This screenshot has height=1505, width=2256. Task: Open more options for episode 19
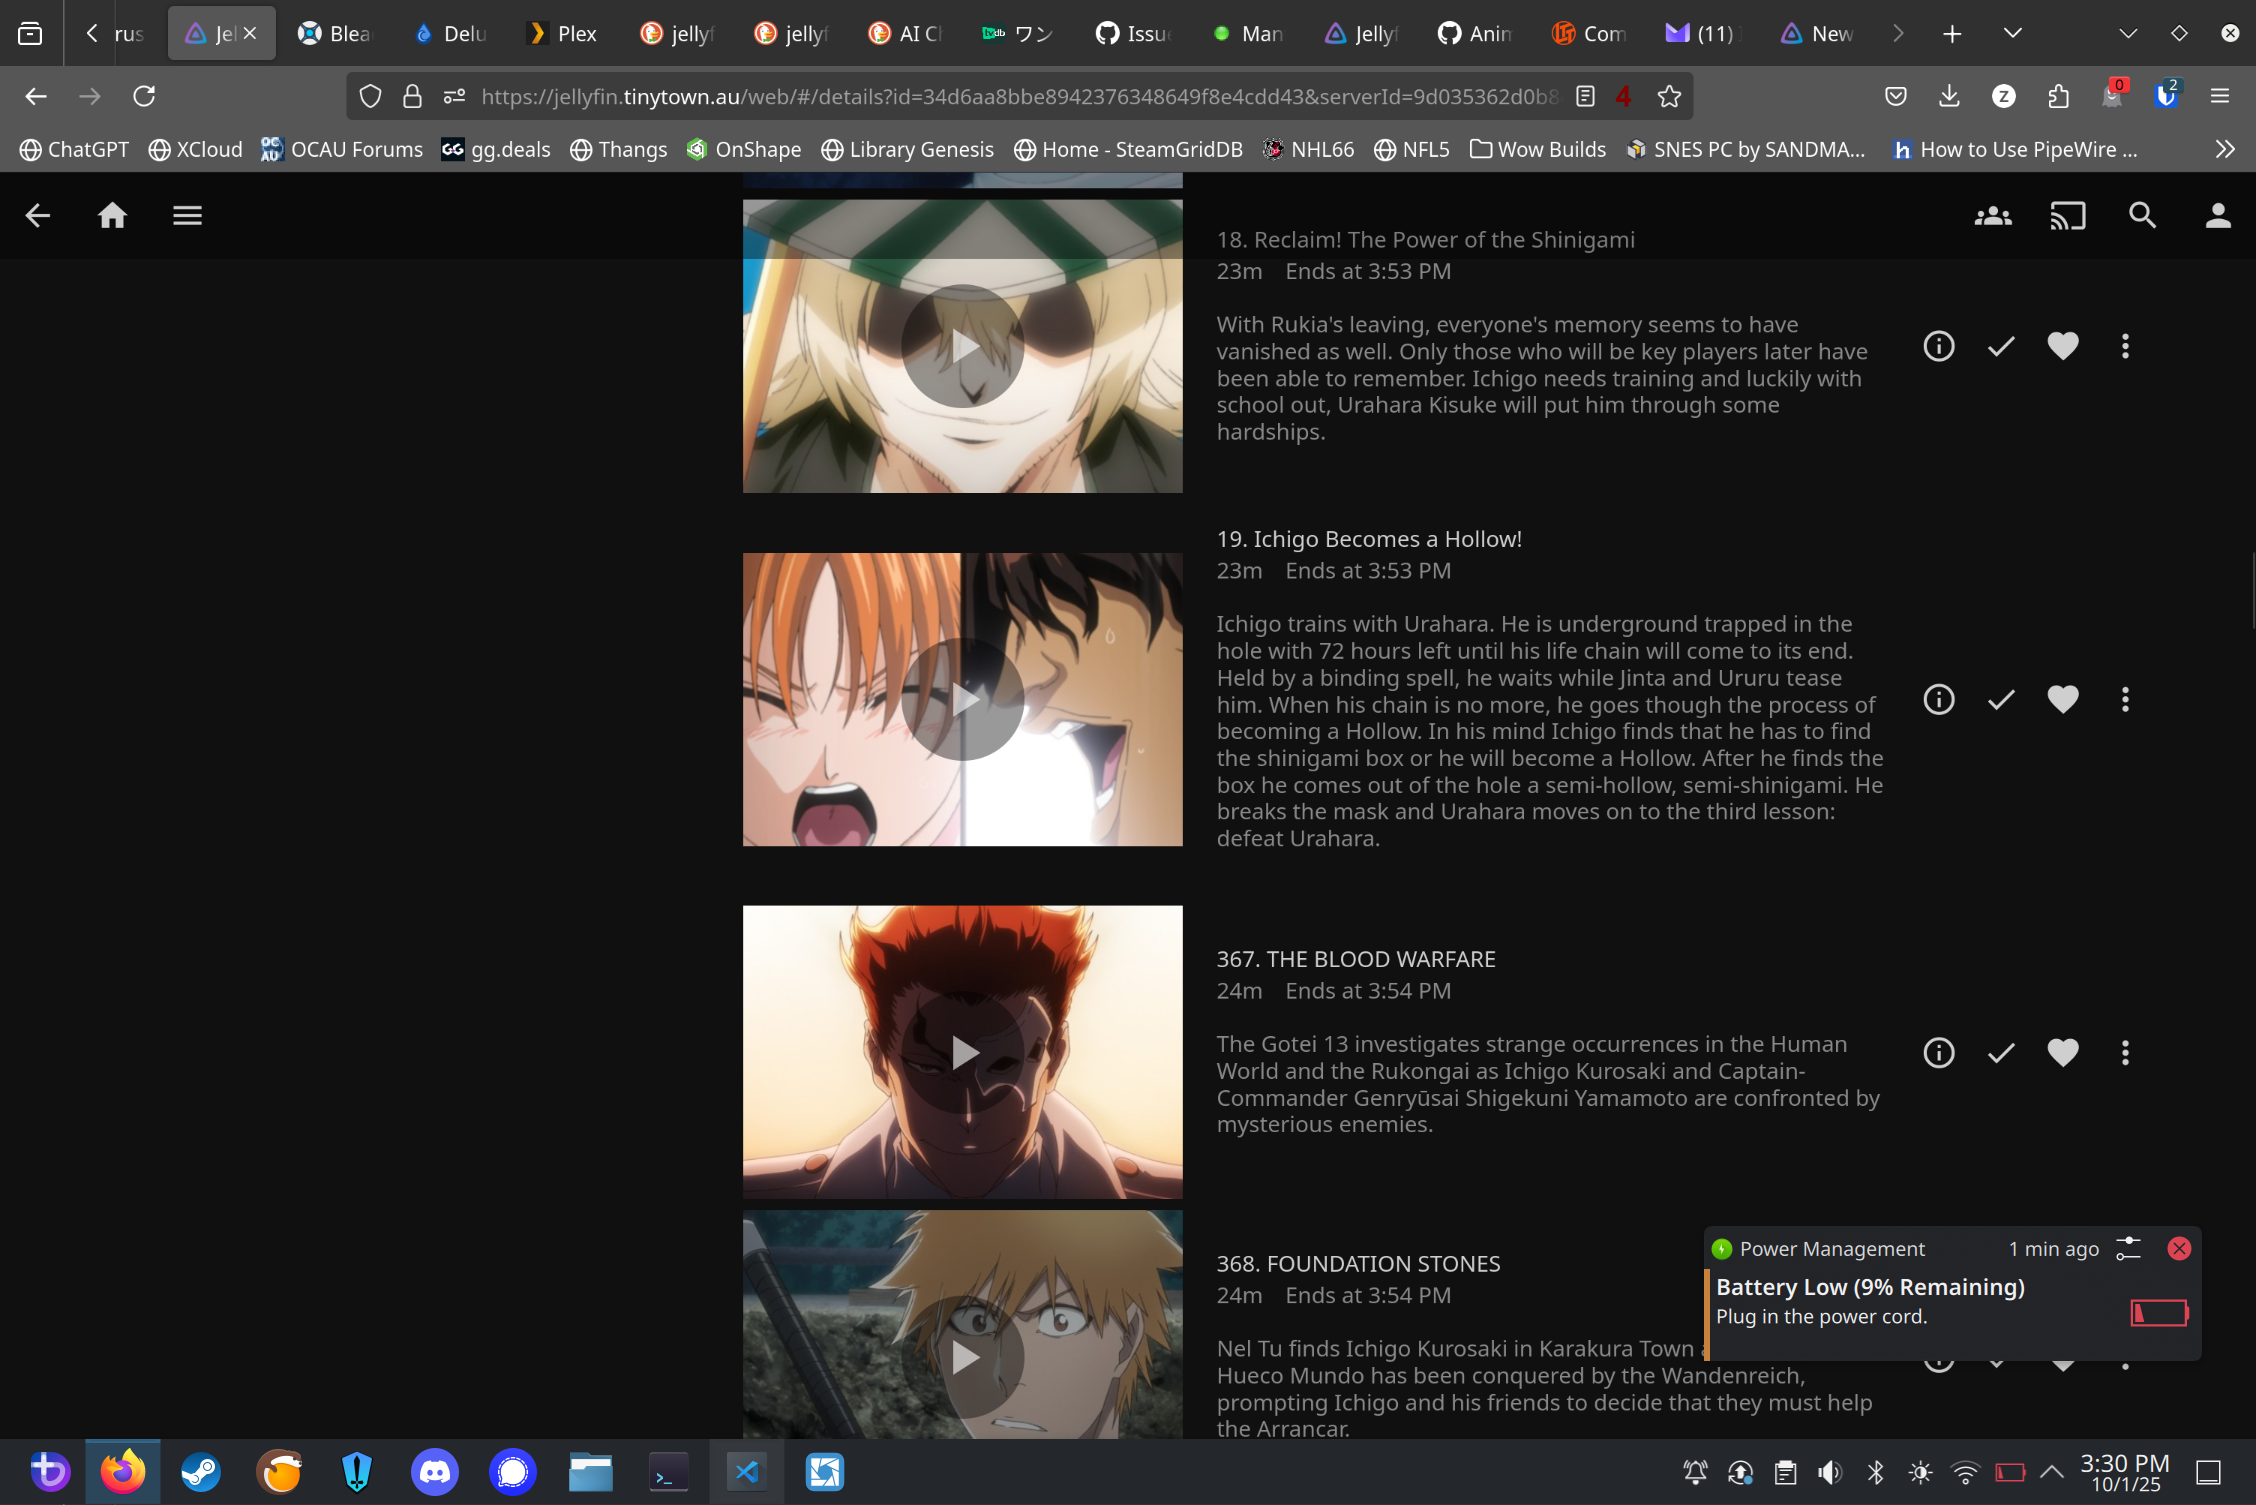pos(2125,699)
